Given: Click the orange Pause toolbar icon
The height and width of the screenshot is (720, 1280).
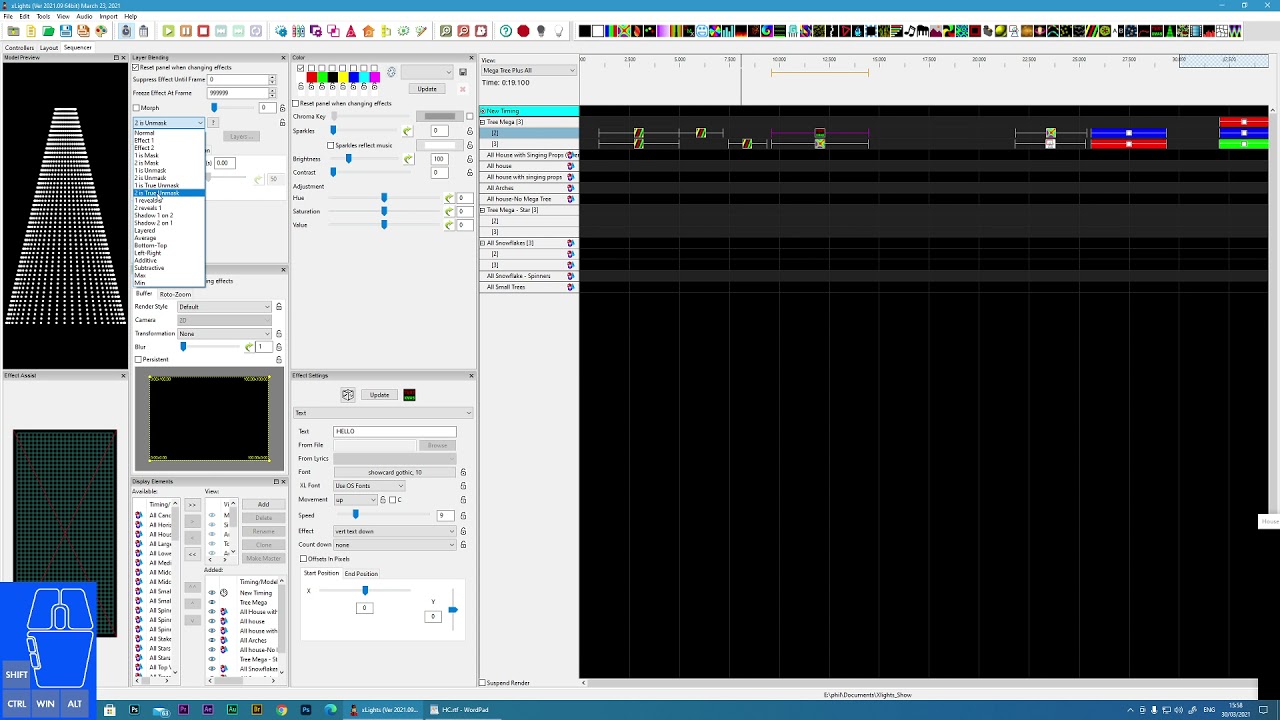Looking at the screenshot, I should 186,31.
